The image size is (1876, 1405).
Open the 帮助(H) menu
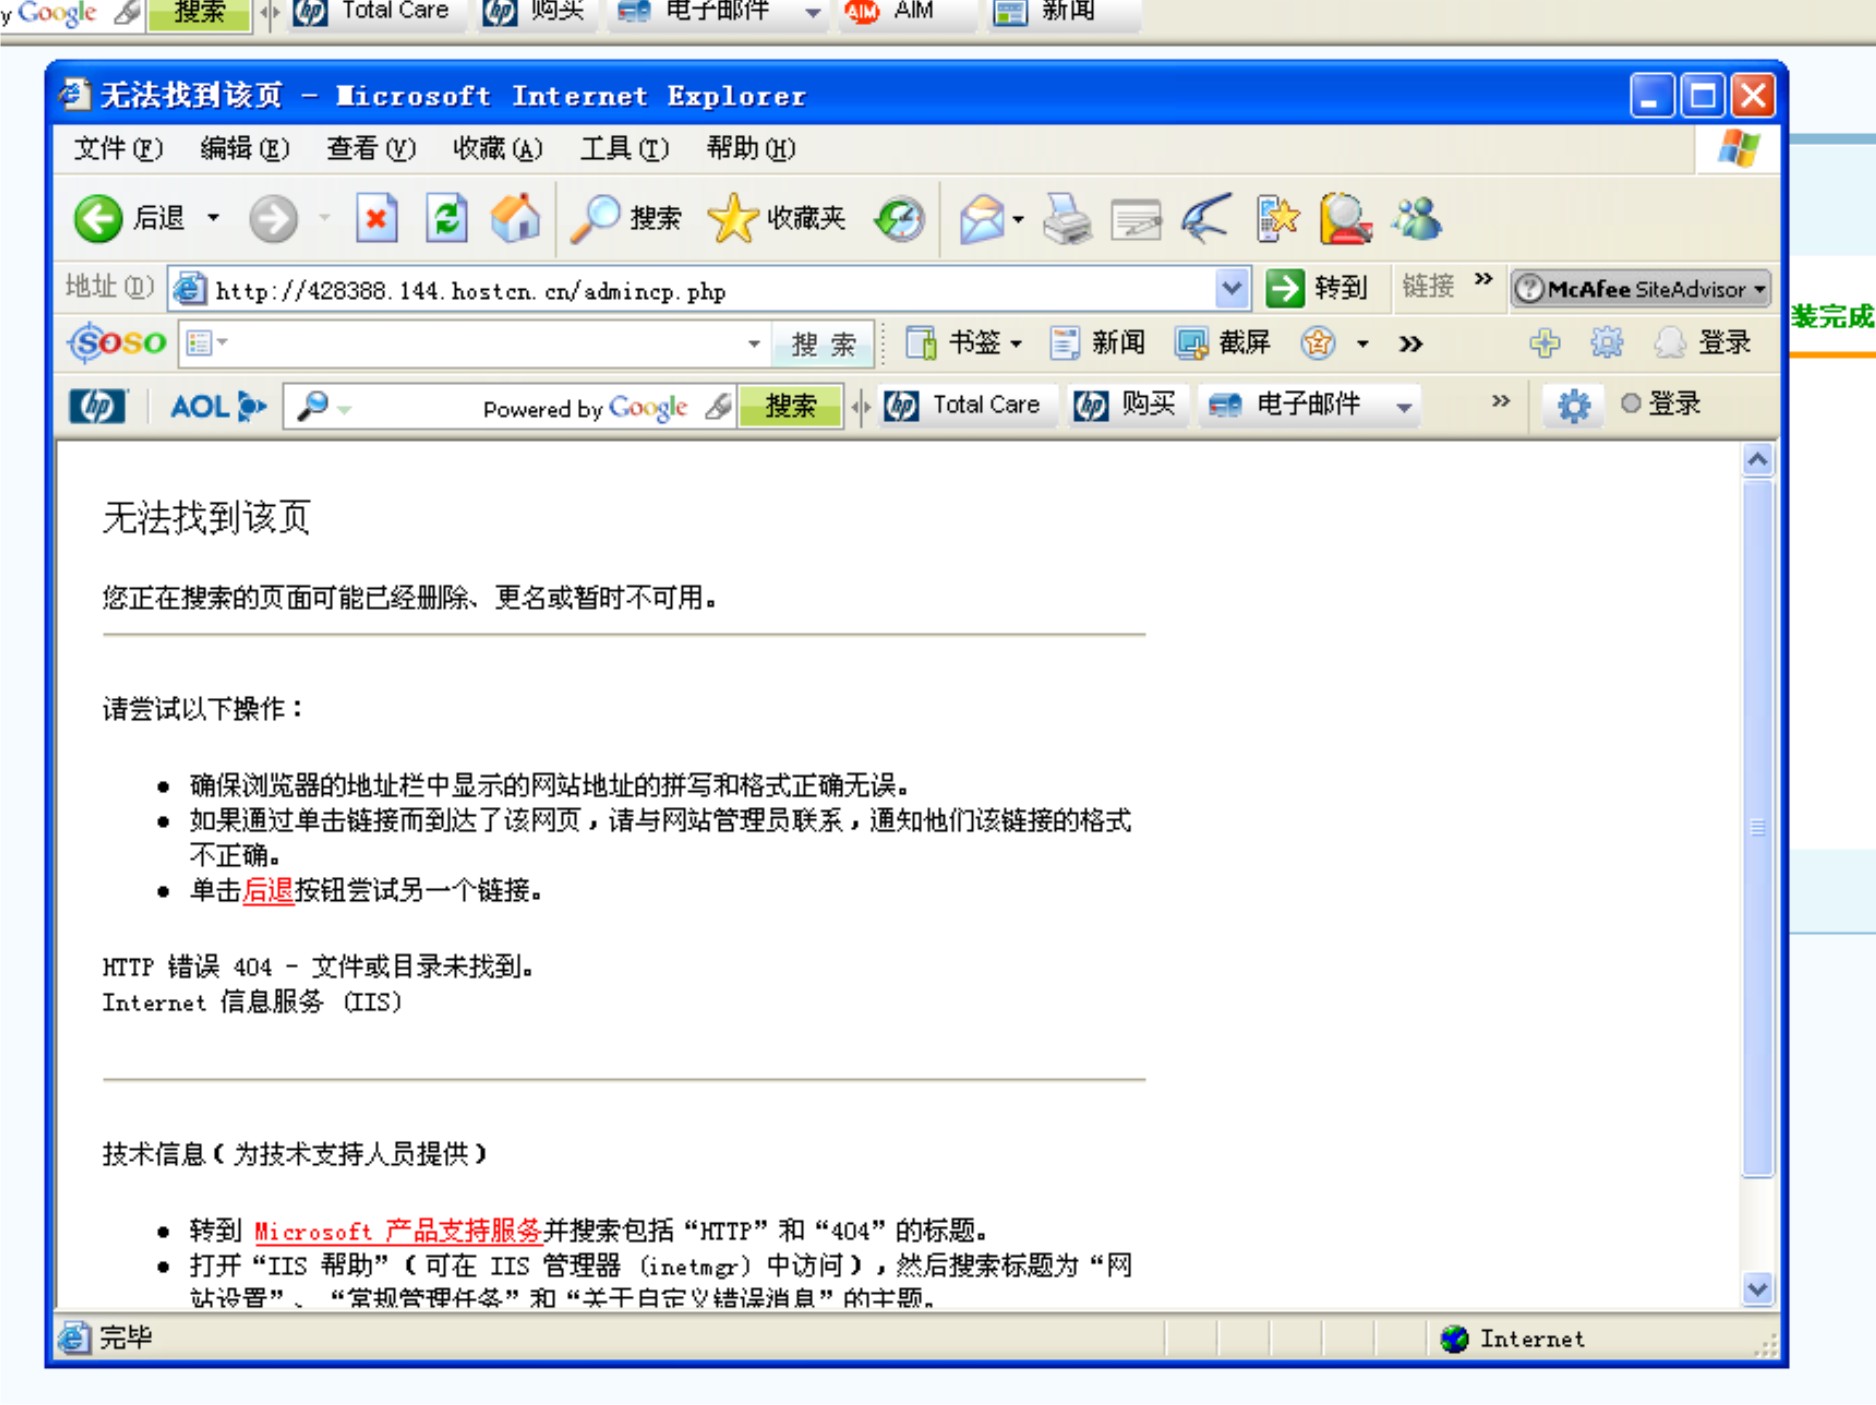click(750, 149)
